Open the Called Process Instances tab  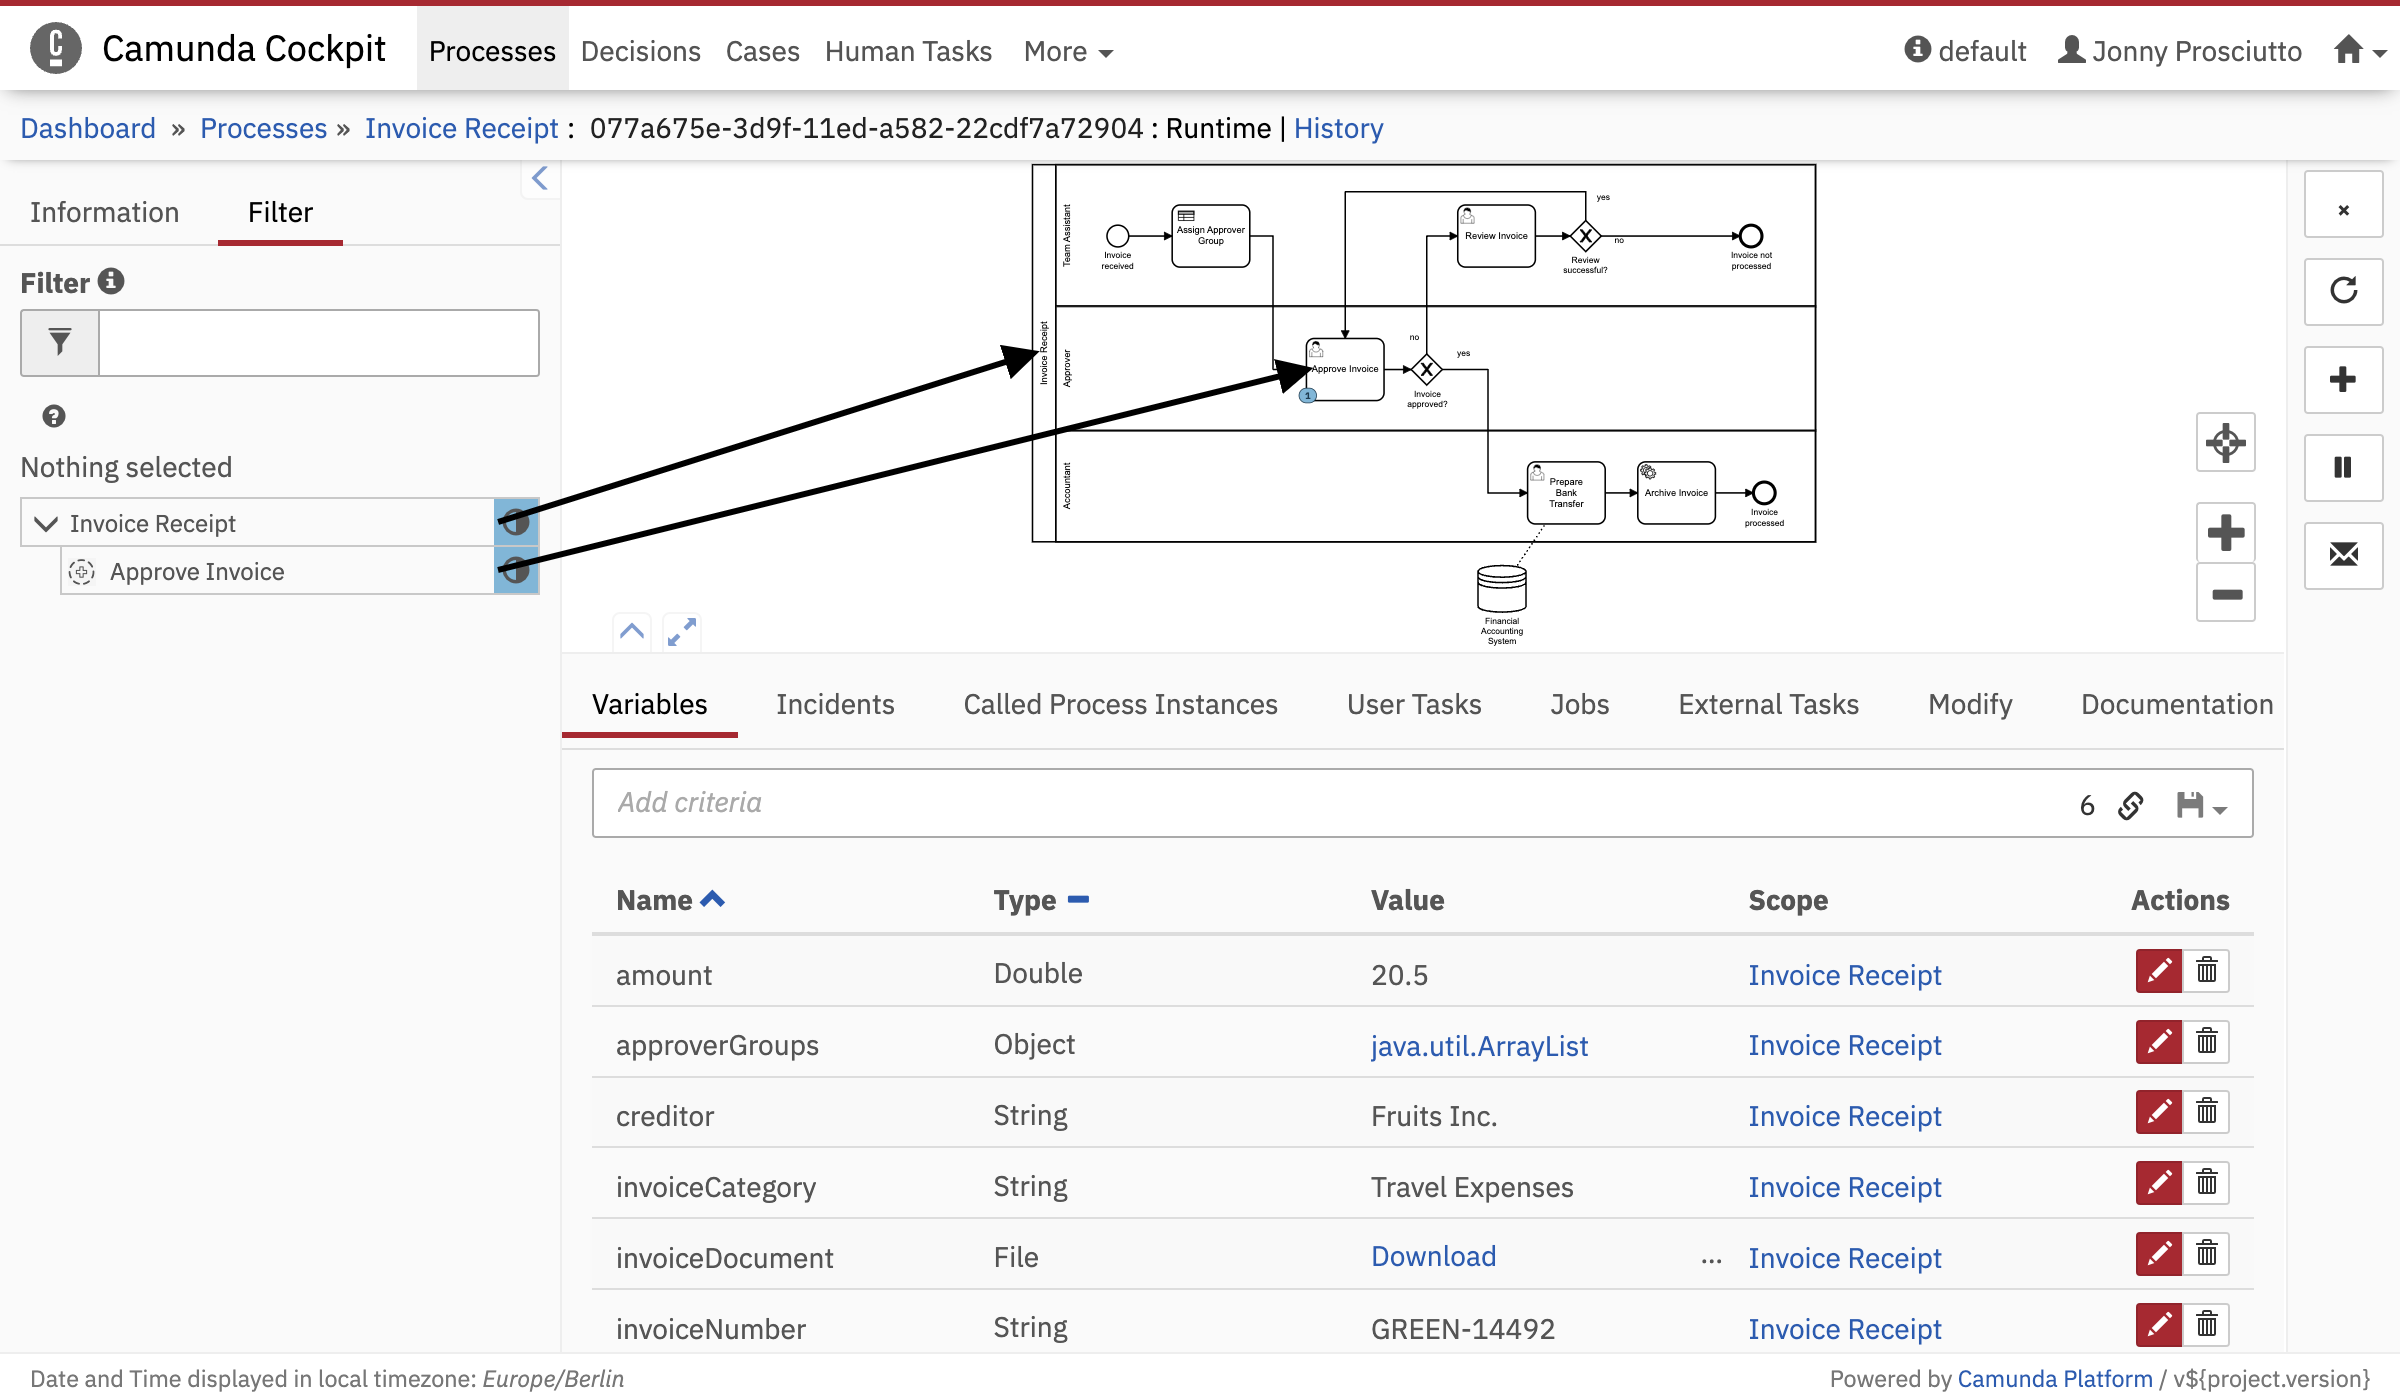(x=1120, y=704)
